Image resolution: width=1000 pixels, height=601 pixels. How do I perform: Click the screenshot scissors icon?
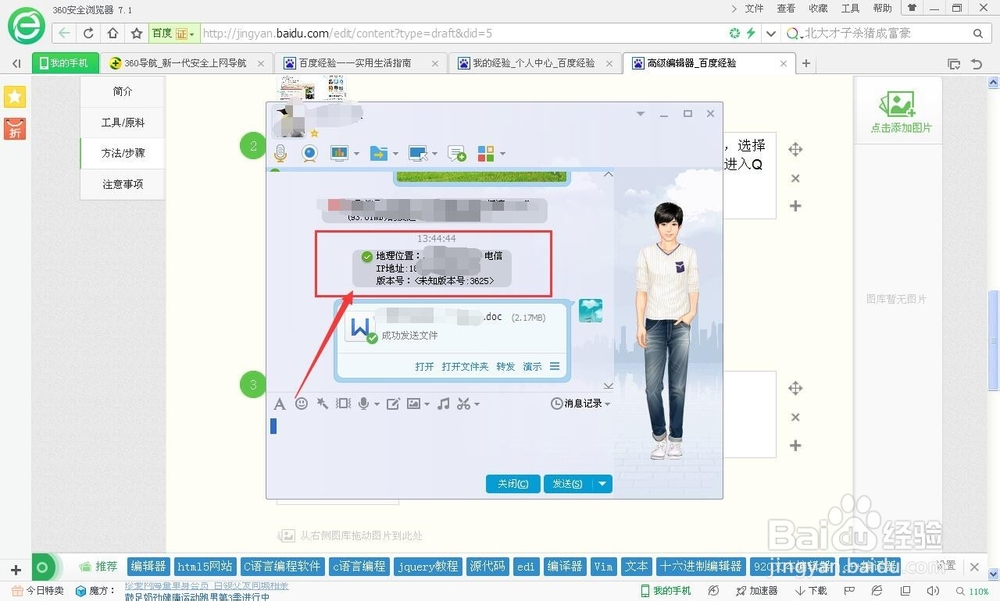click(x=464, y=403)
